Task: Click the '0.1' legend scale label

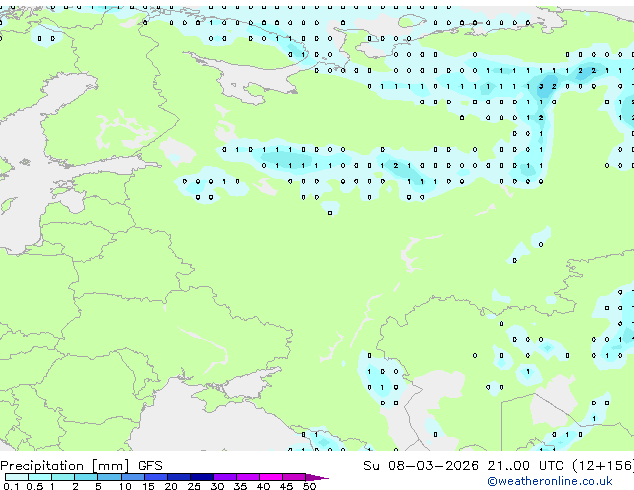Action: pyautogui.click(x=11, y=486)
